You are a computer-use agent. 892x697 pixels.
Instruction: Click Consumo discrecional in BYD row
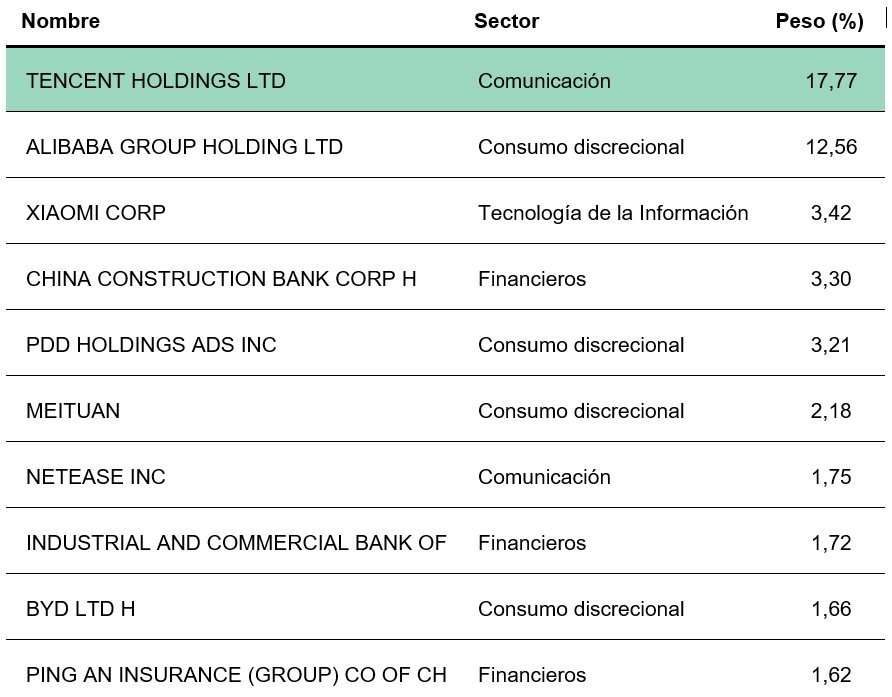581,609
